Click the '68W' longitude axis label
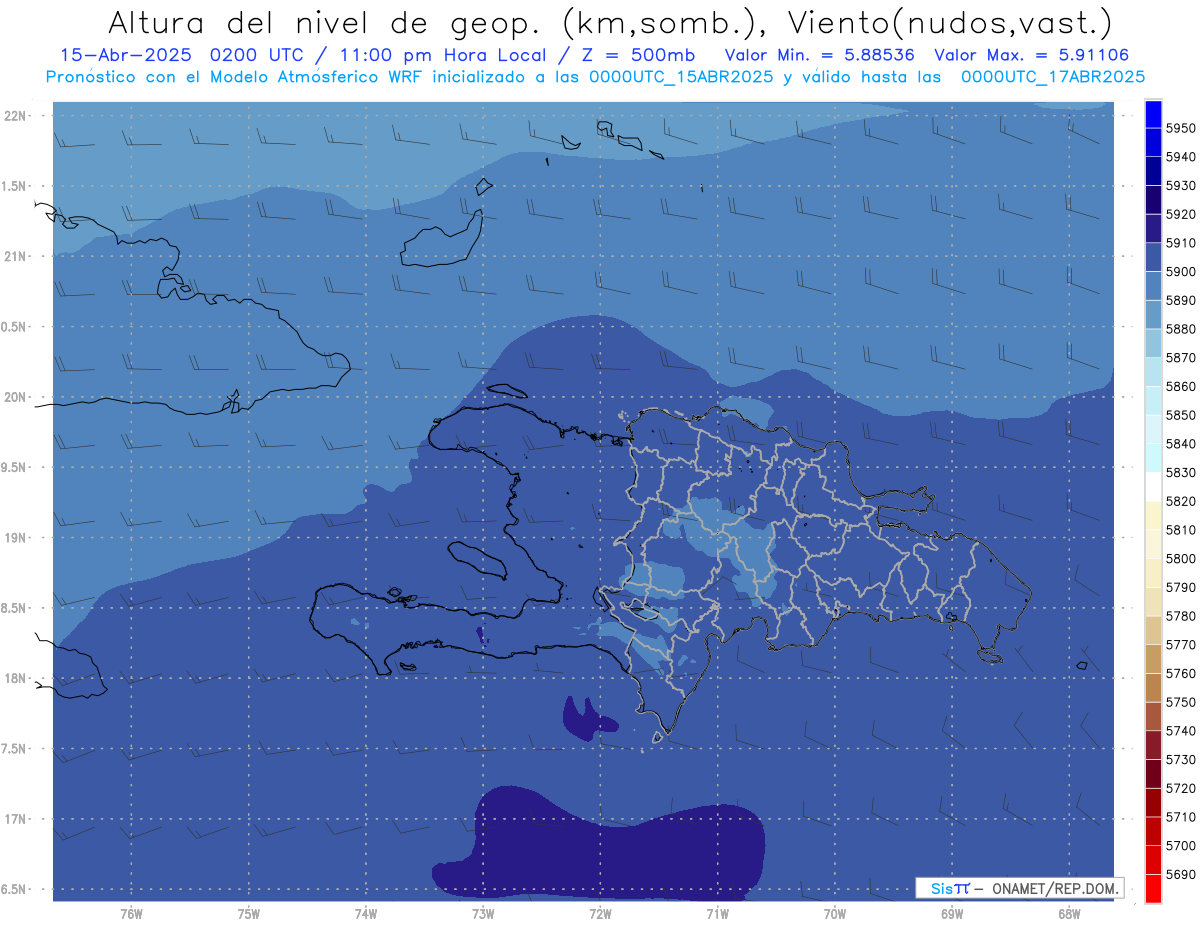This screenshot has height=927, width=1200. [x=1069, y=913]
